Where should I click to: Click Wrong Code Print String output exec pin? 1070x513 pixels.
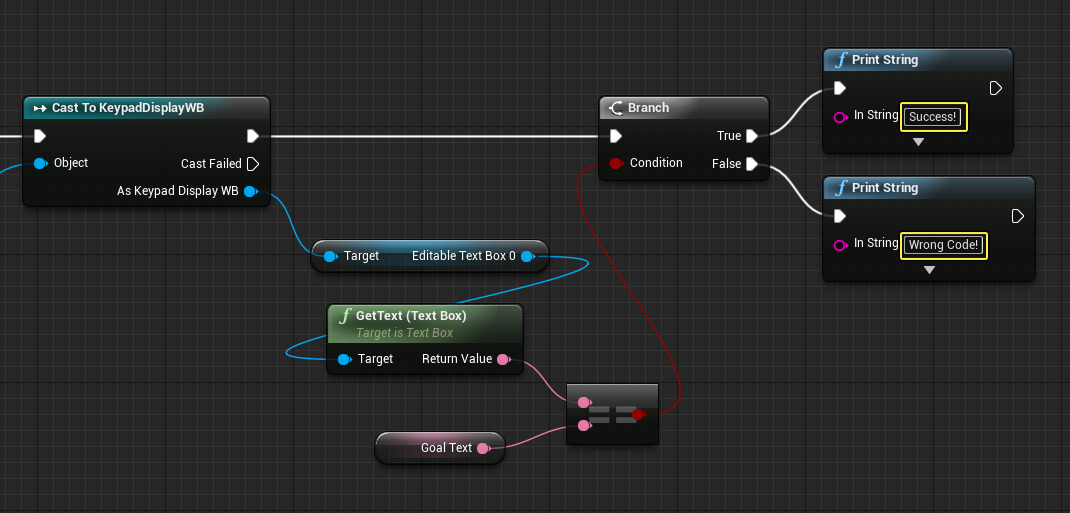tap(1017, 216)
